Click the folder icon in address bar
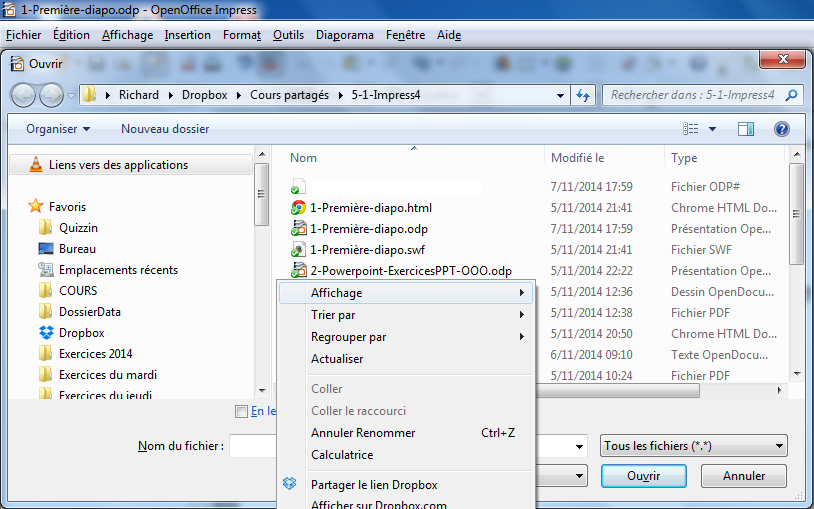The height and width of the screenshot is (509, 814). 90,95
